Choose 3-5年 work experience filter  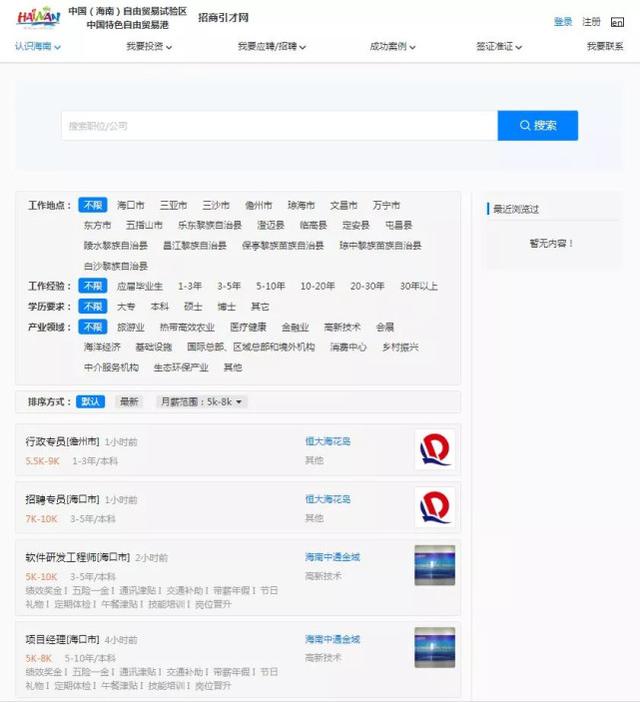(229, 286)
